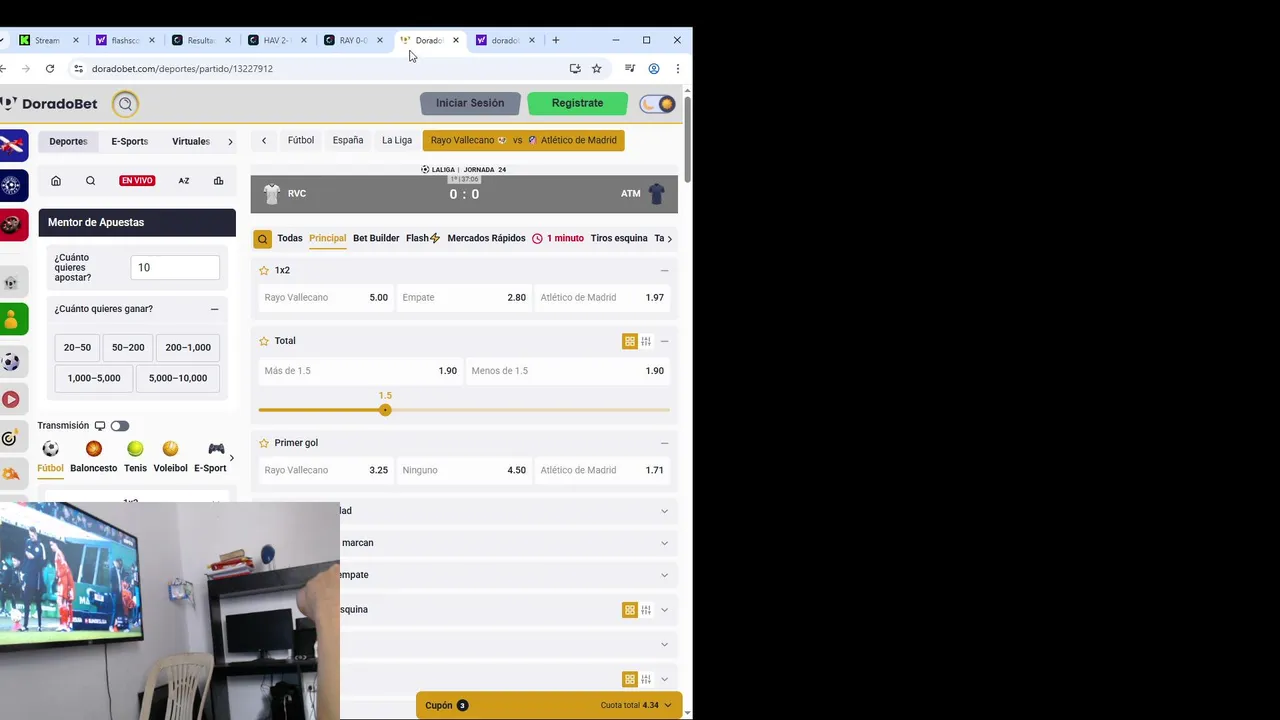The image size is (1280, 720).
Task: Show more sports with the right chevron
Action: click(x=232, y=458)
